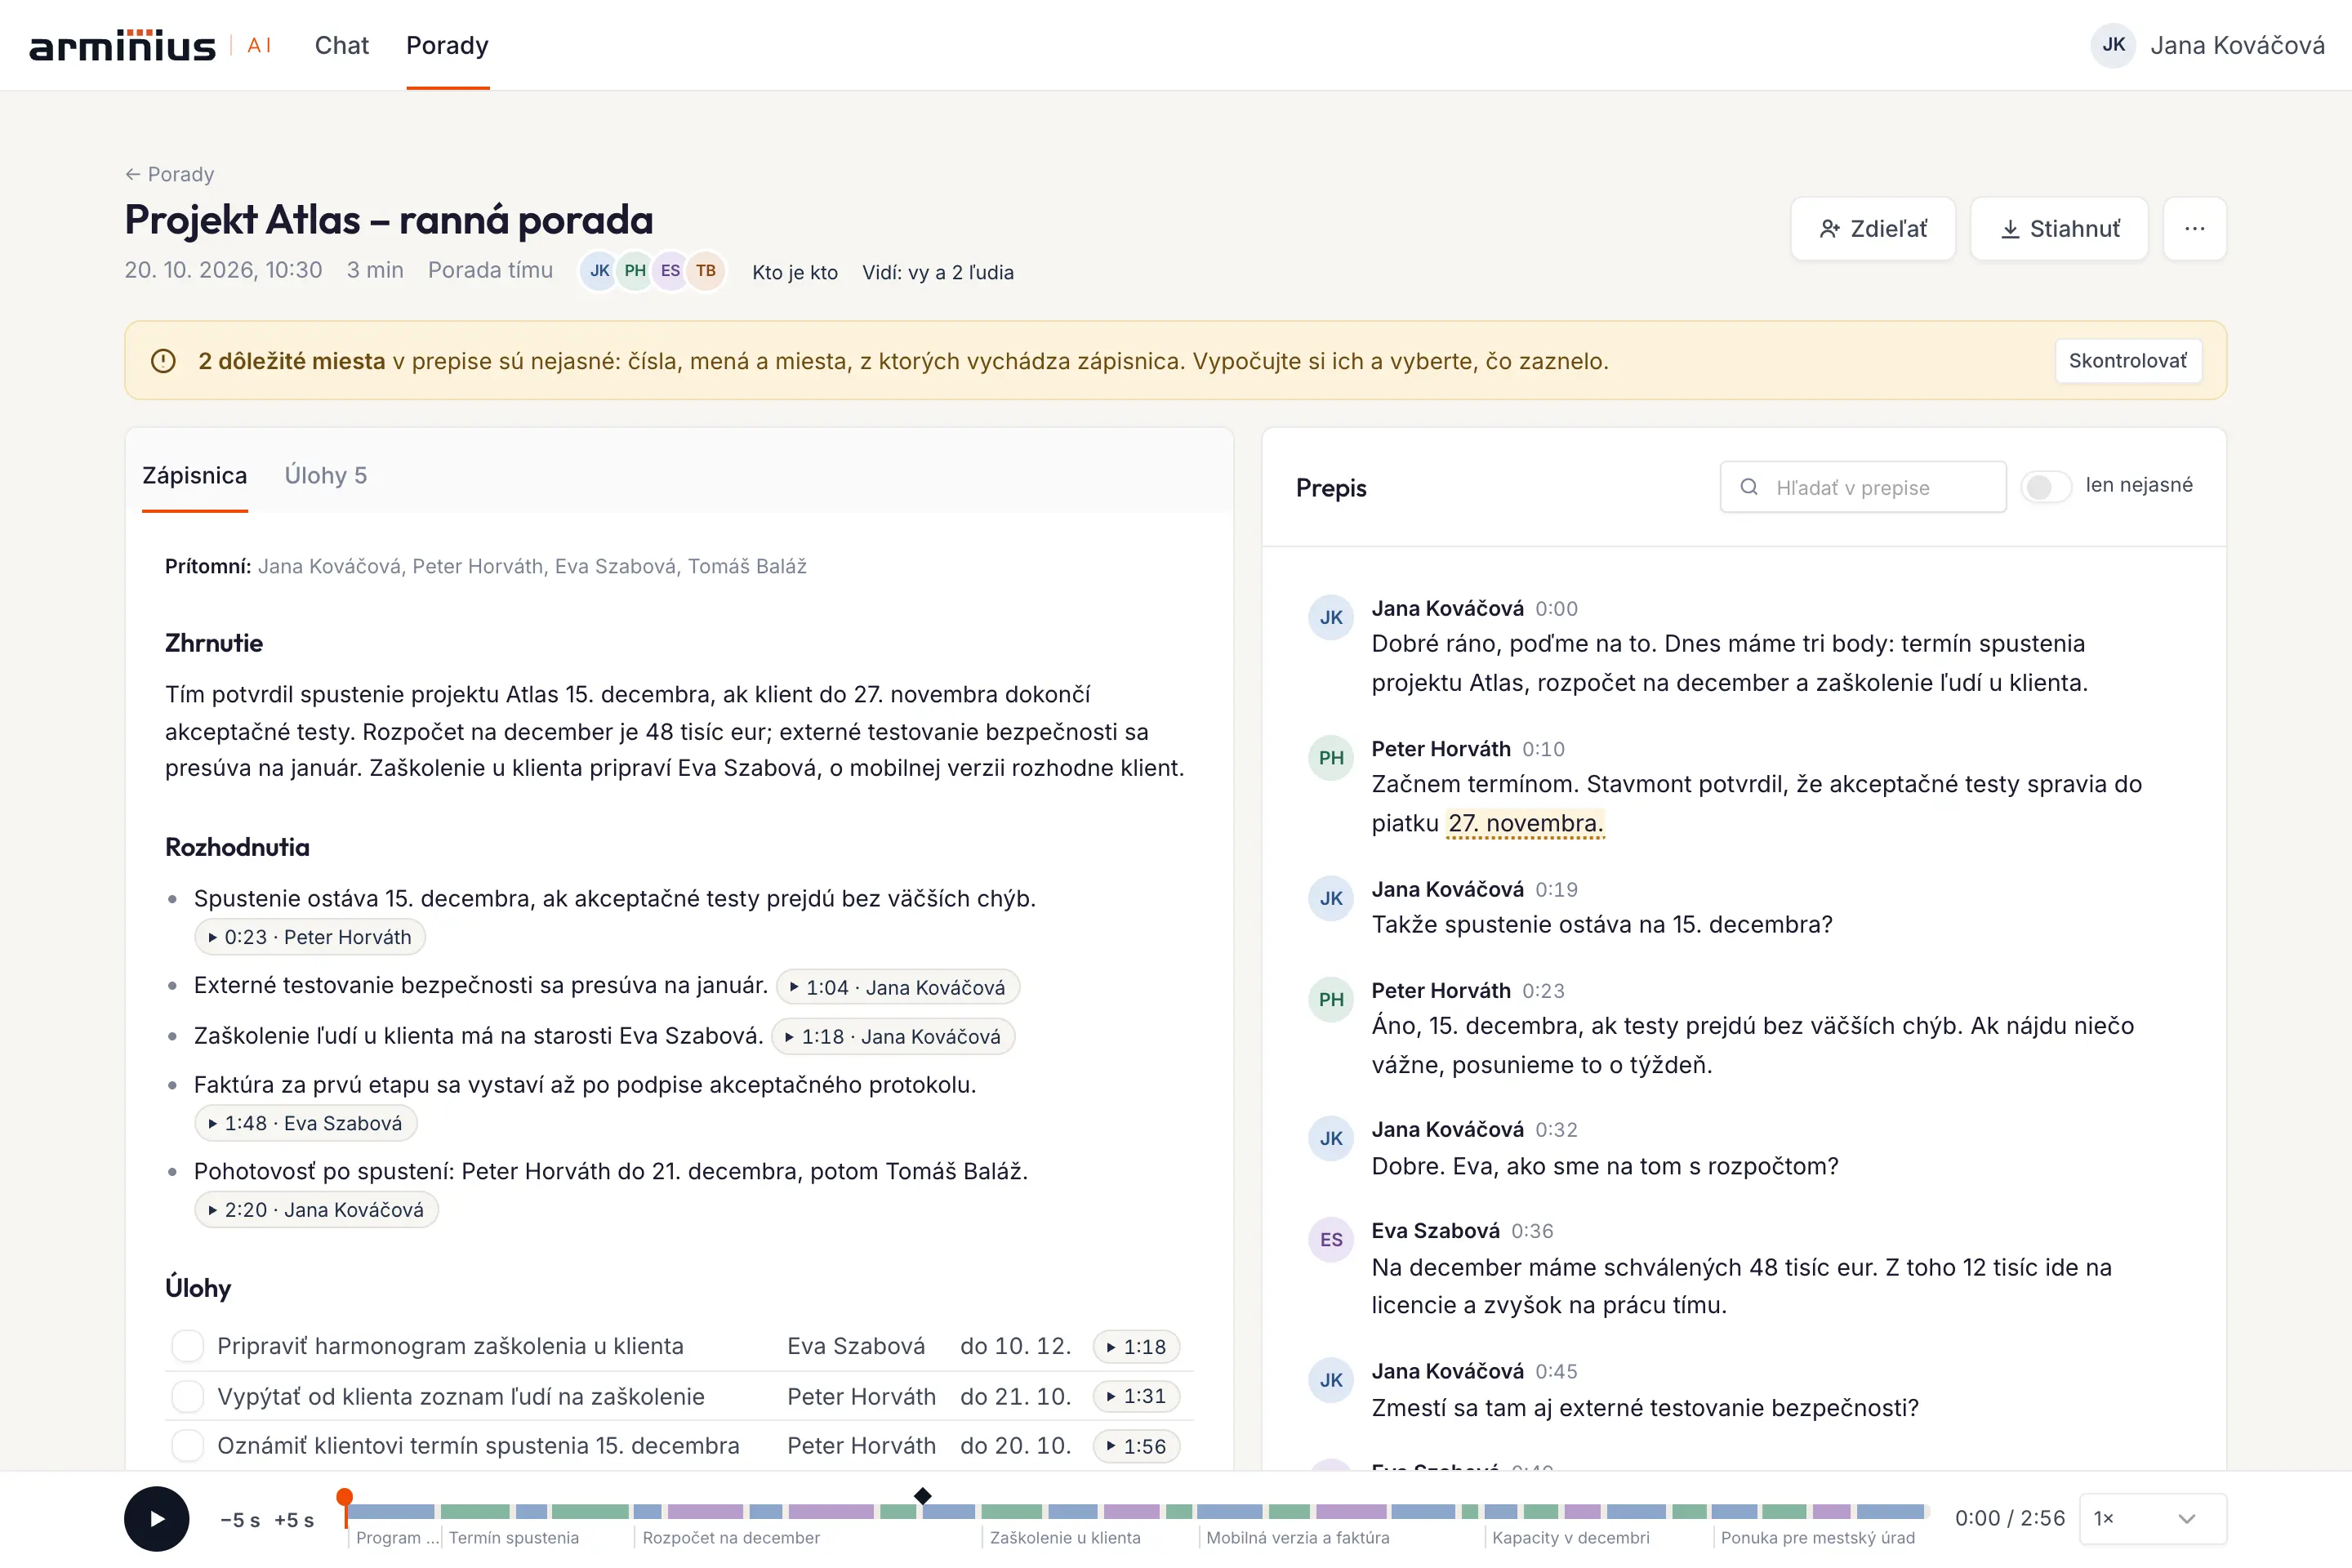Toggle the len nejasné switch
2352x1568 pixels.
2045,487
